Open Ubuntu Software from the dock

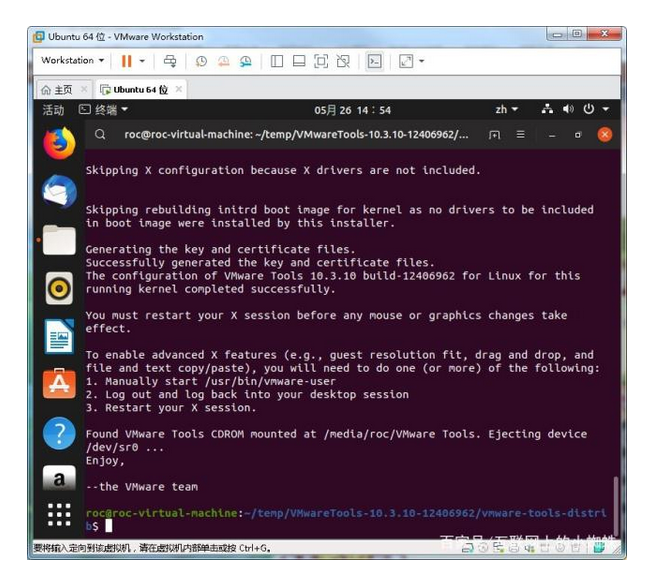59,384
